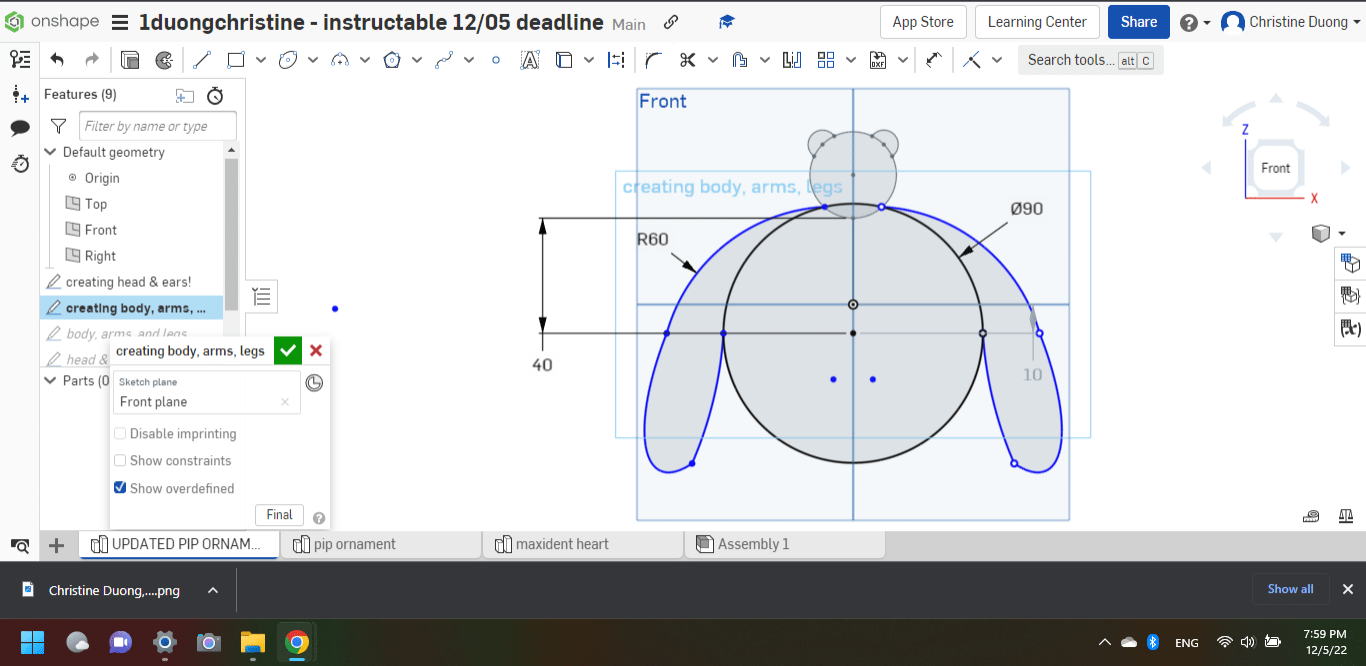Switch to the maxident heart tab
The height and width of the screenshot is (666, 1366).
tap(583, 544)
